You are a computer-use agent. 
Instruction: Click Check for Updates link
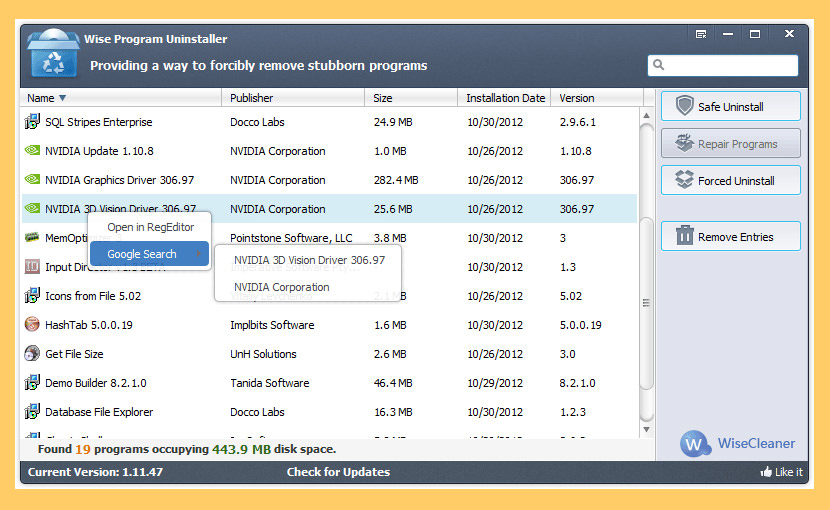(338, 472)
